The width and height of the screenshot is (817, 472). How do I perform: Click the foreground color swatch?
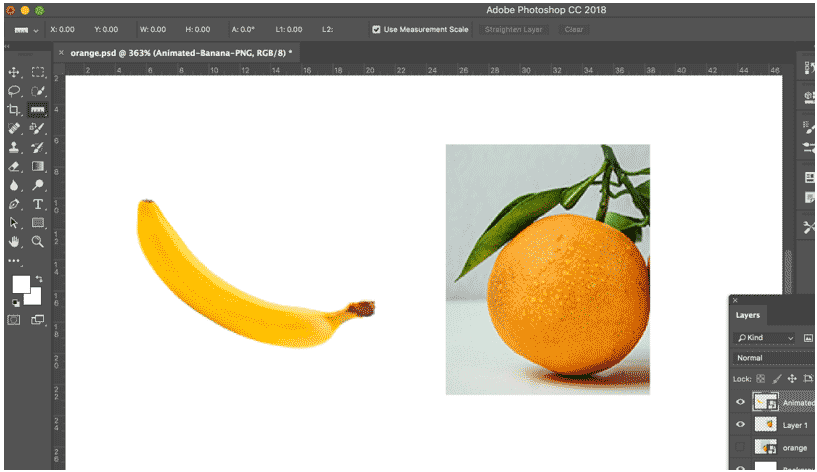click(21, 284)
